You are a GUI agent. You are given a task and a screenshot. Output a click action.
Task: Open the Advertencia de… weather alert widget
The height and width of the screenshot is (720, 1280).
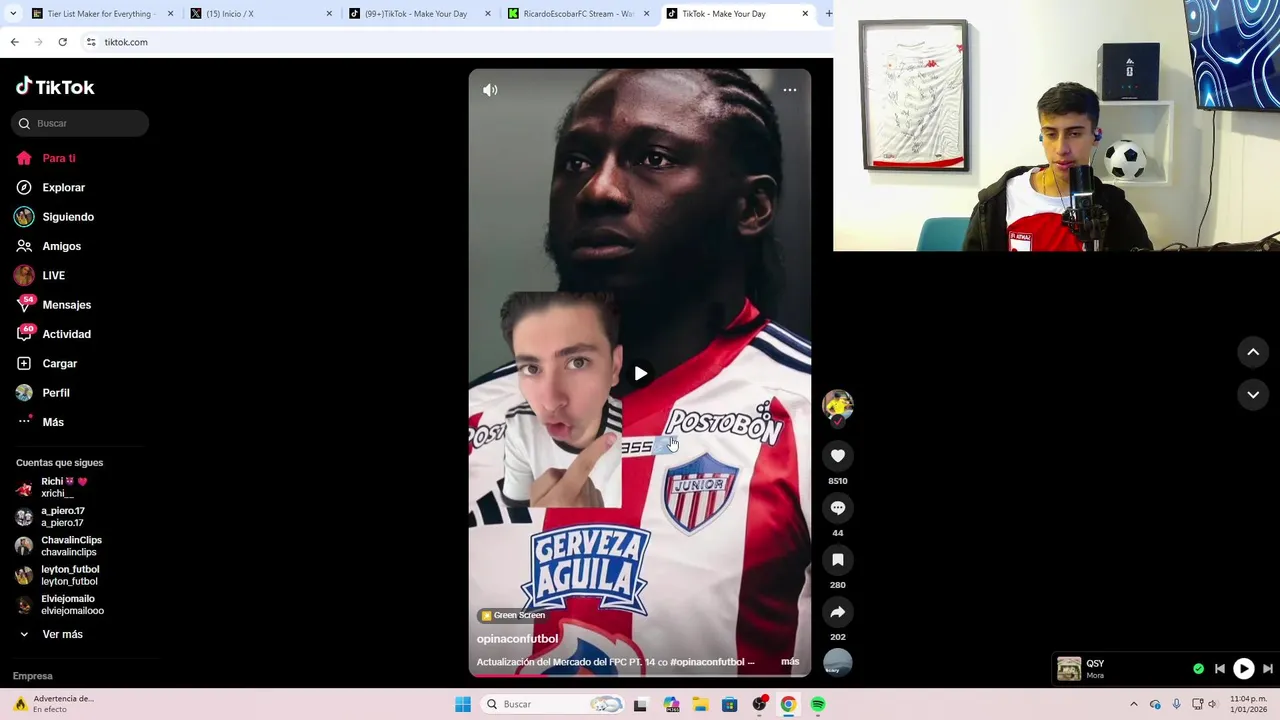point(55,704)
